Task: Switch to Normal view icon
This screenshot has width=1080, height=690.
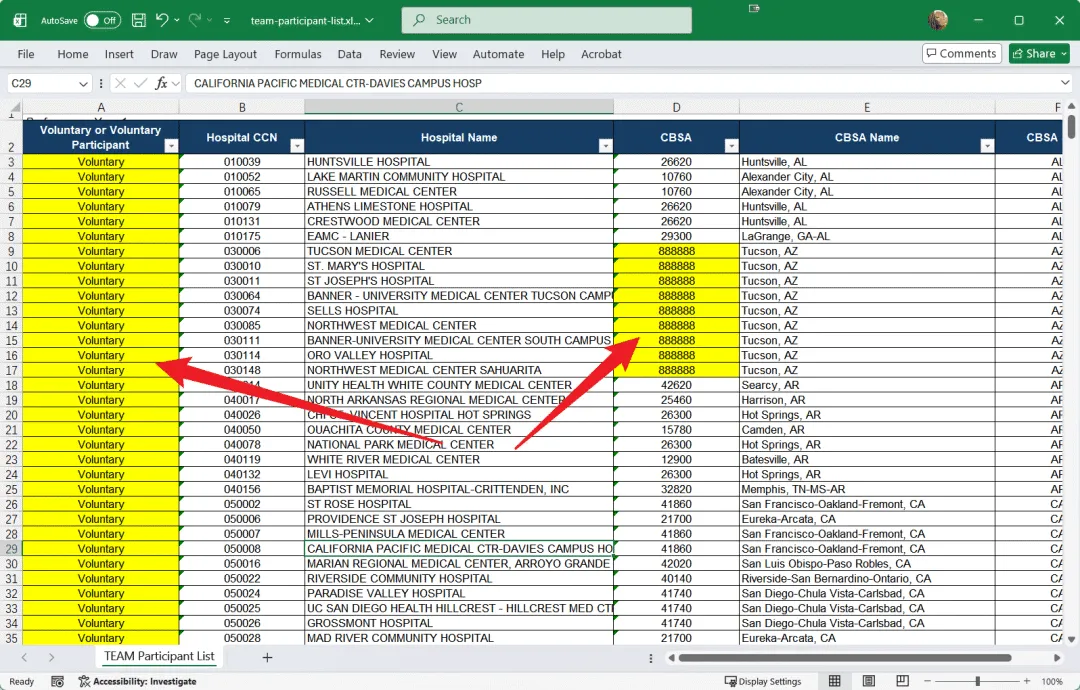Action: 835,681
